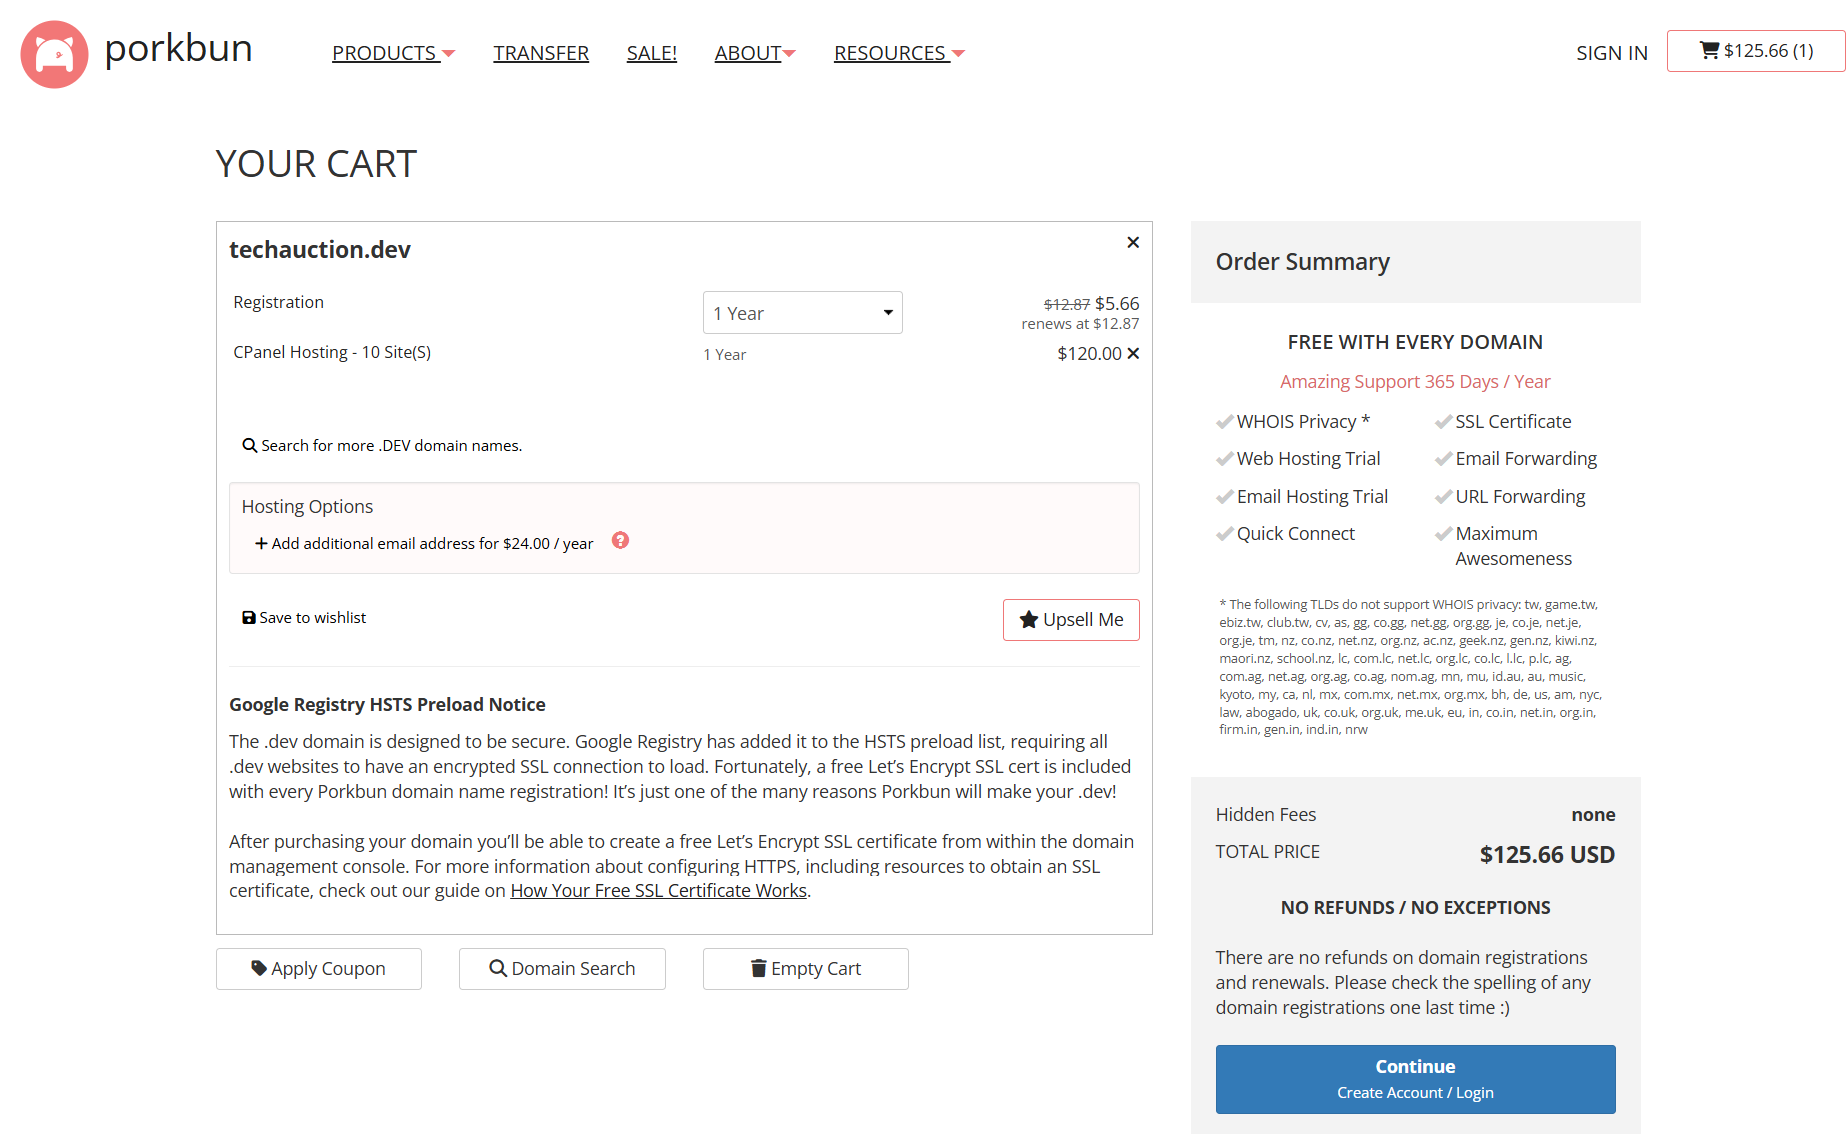Click the WHOIS Privacy feature text
The image size is (1846, 1134).
point(1303,421)
